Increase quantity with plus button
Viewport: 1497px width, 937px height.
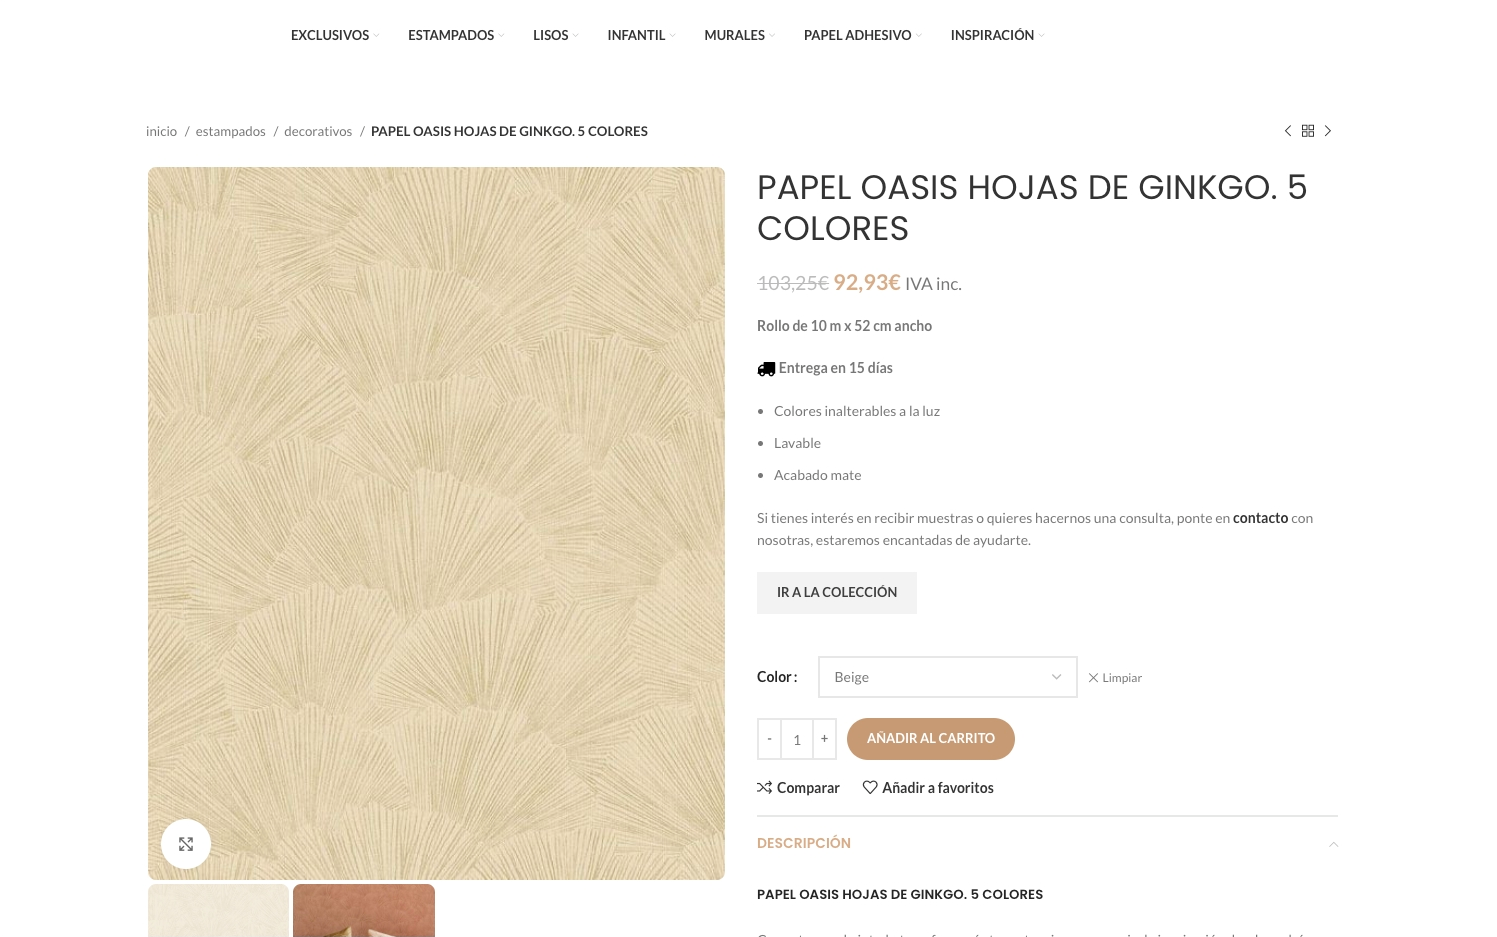(824, 739)
